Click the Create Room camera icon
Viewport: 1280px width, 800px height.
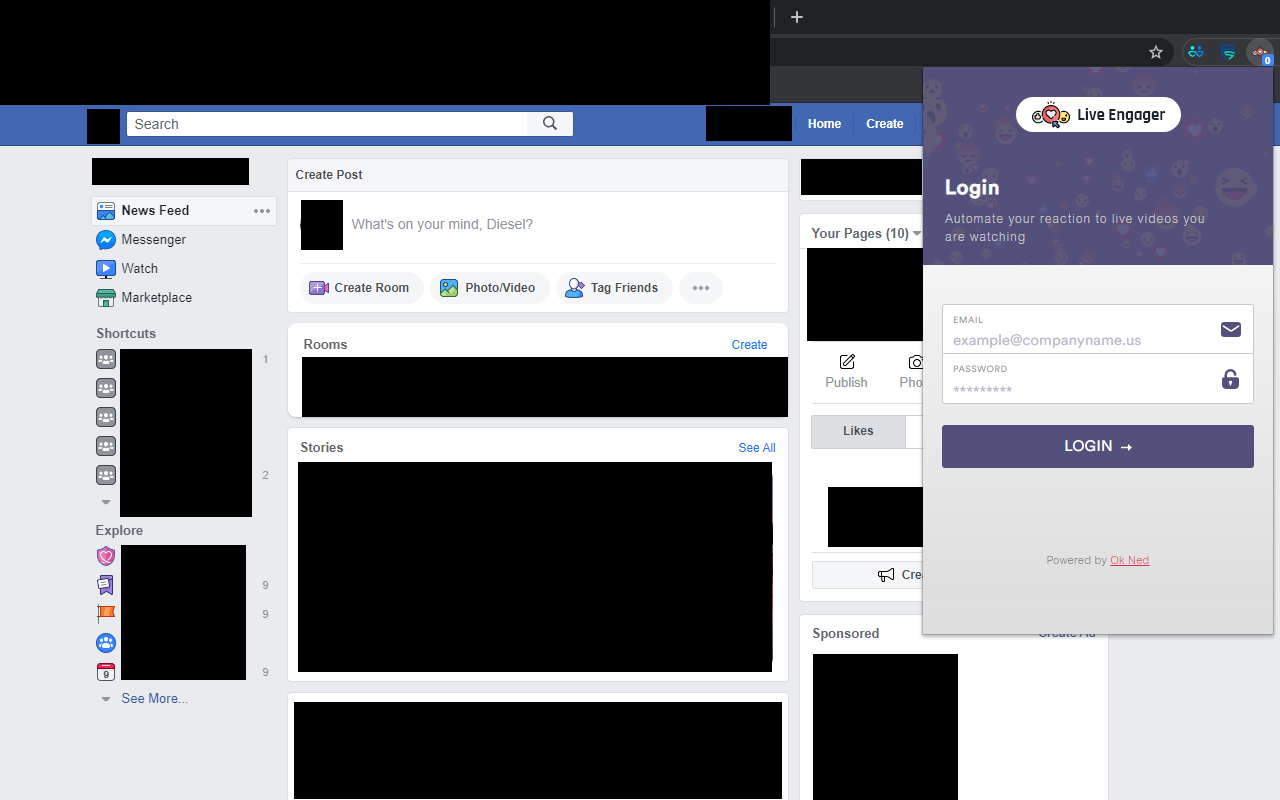(x=319, y=288)
